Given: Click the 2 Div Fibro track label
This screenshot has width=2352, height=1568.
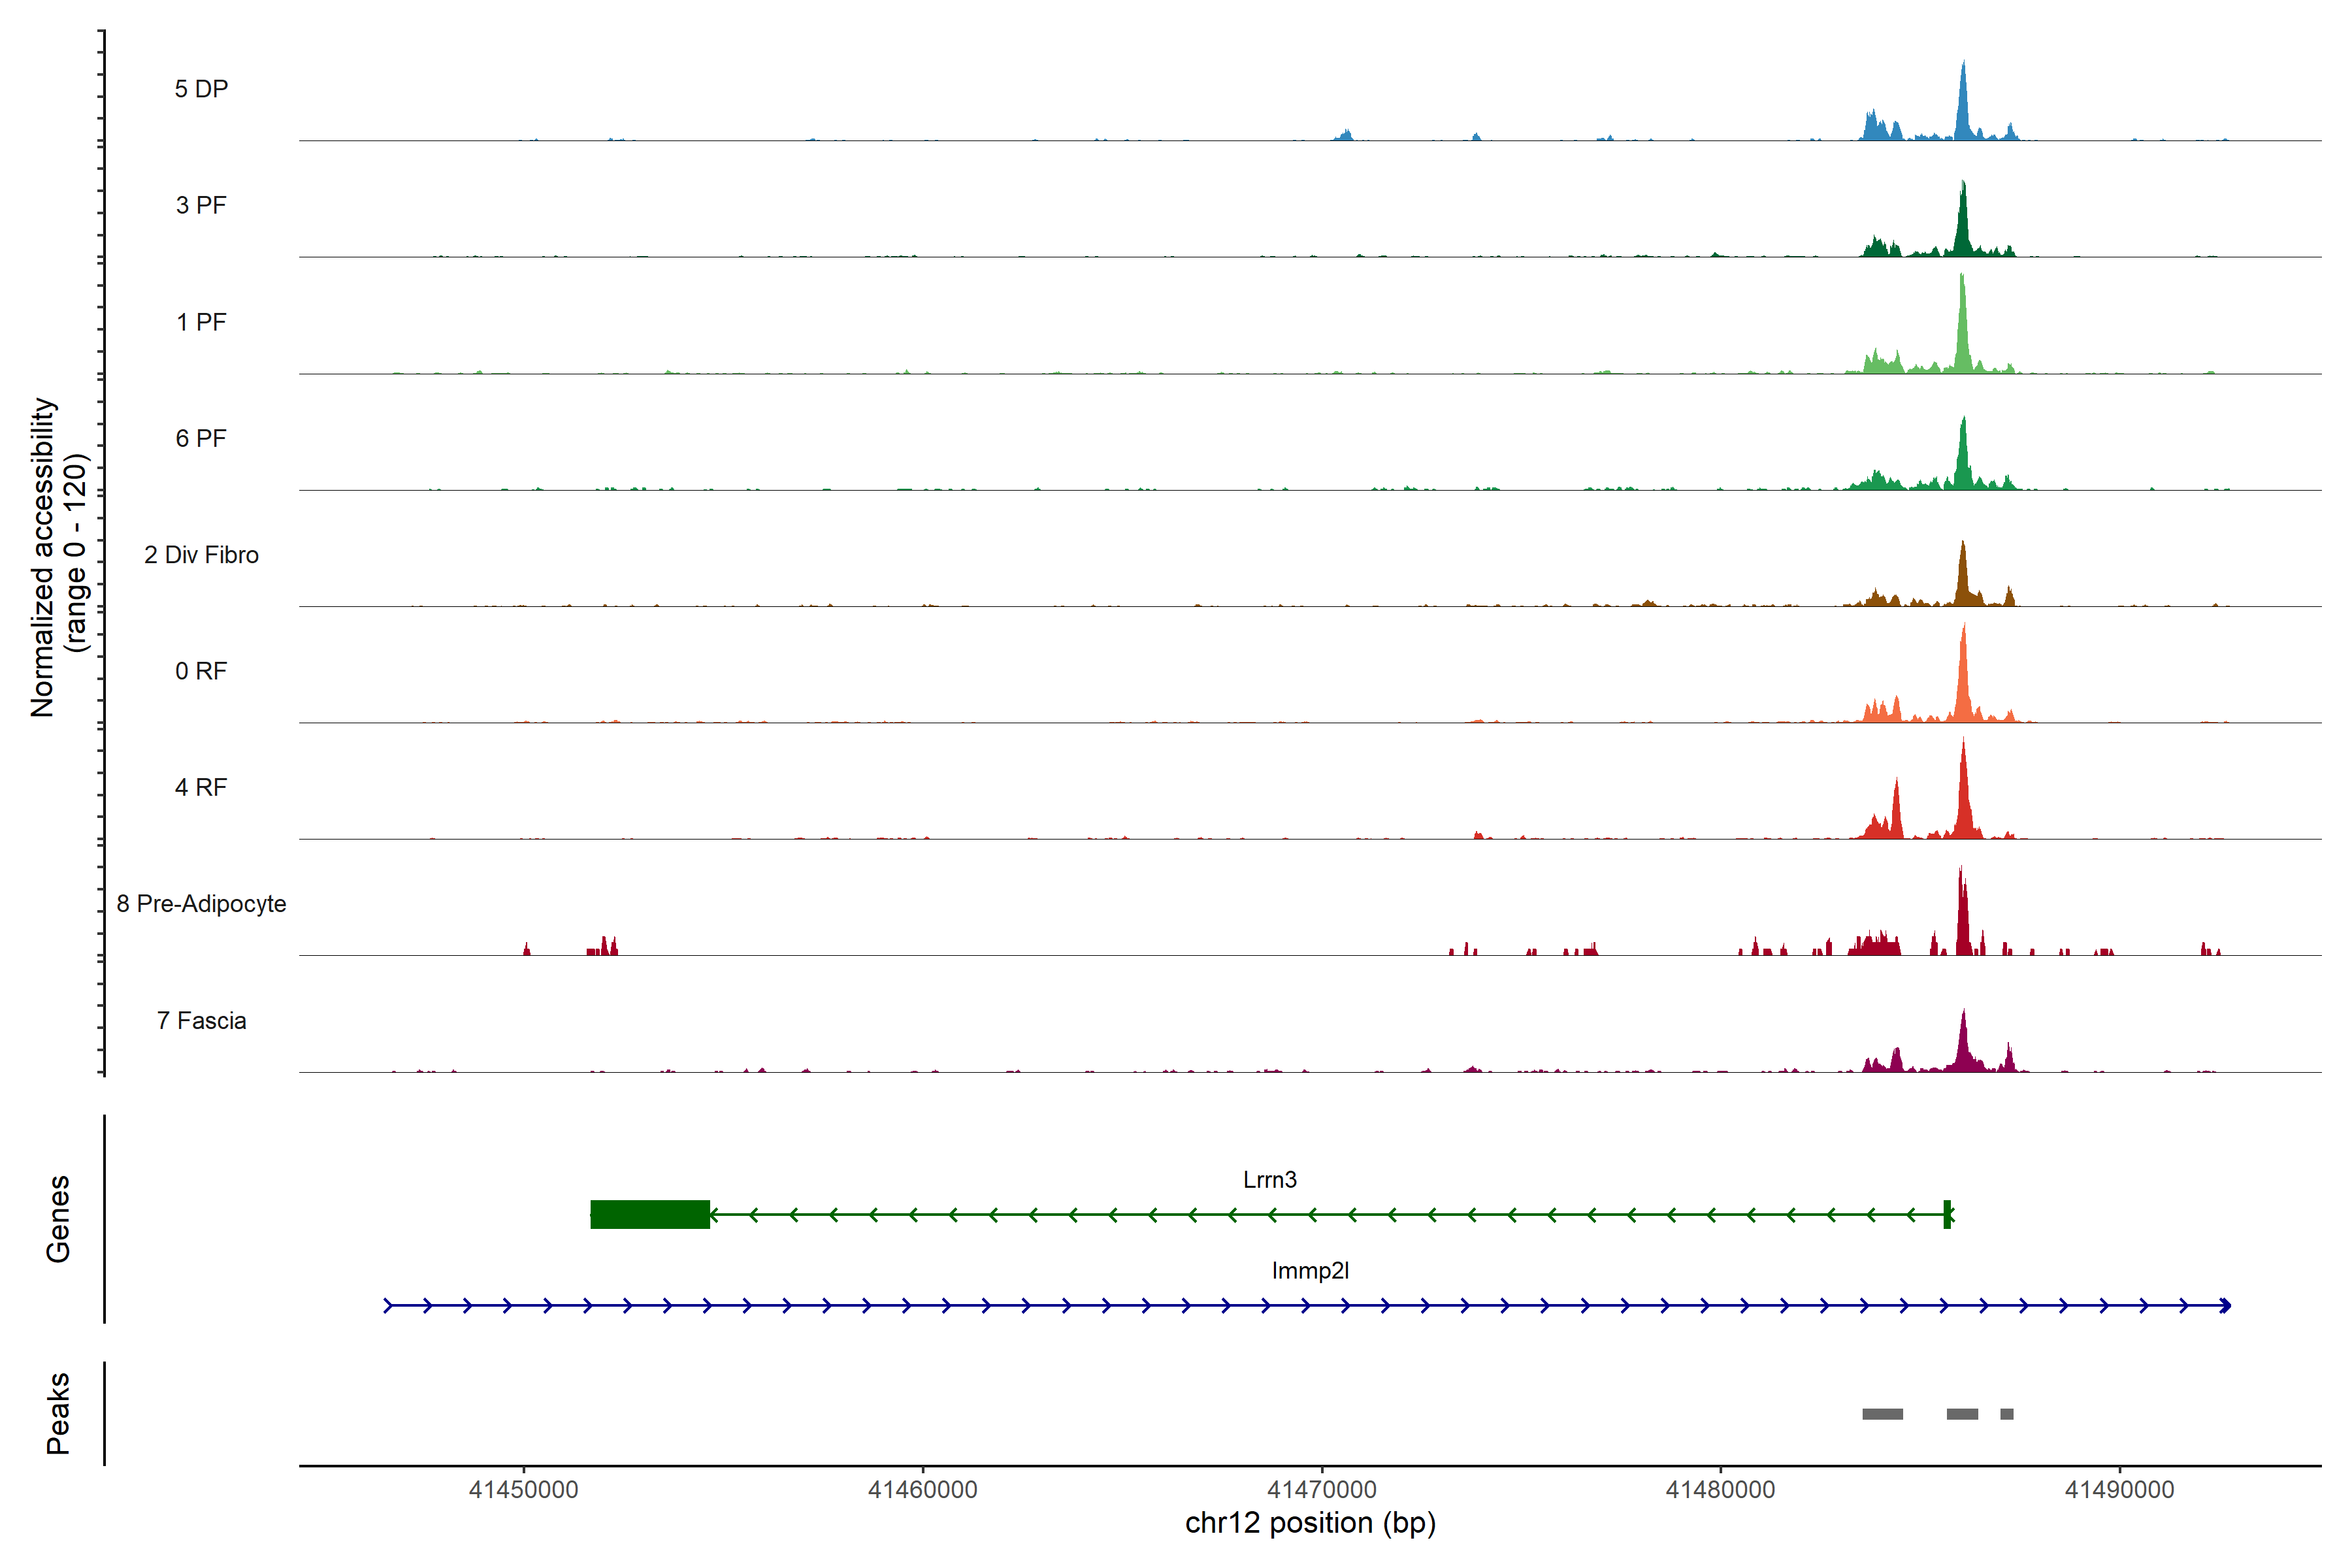Looking at the screenshot, I should (x=201, y=555).
